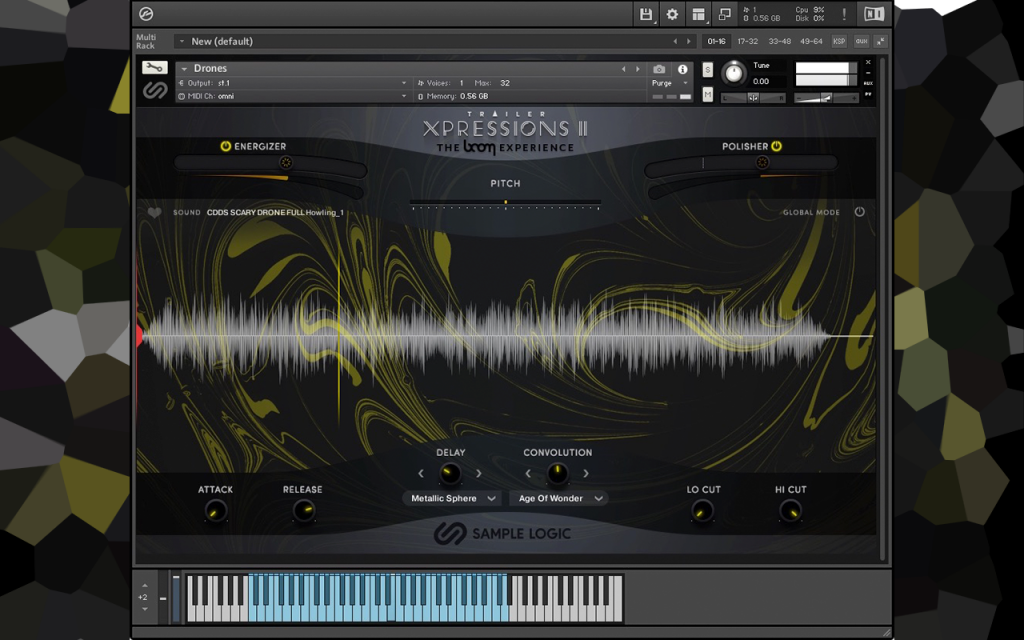Open the New (default) multi dropdown arrow
1024x640 pixels.
coord(182,41)
